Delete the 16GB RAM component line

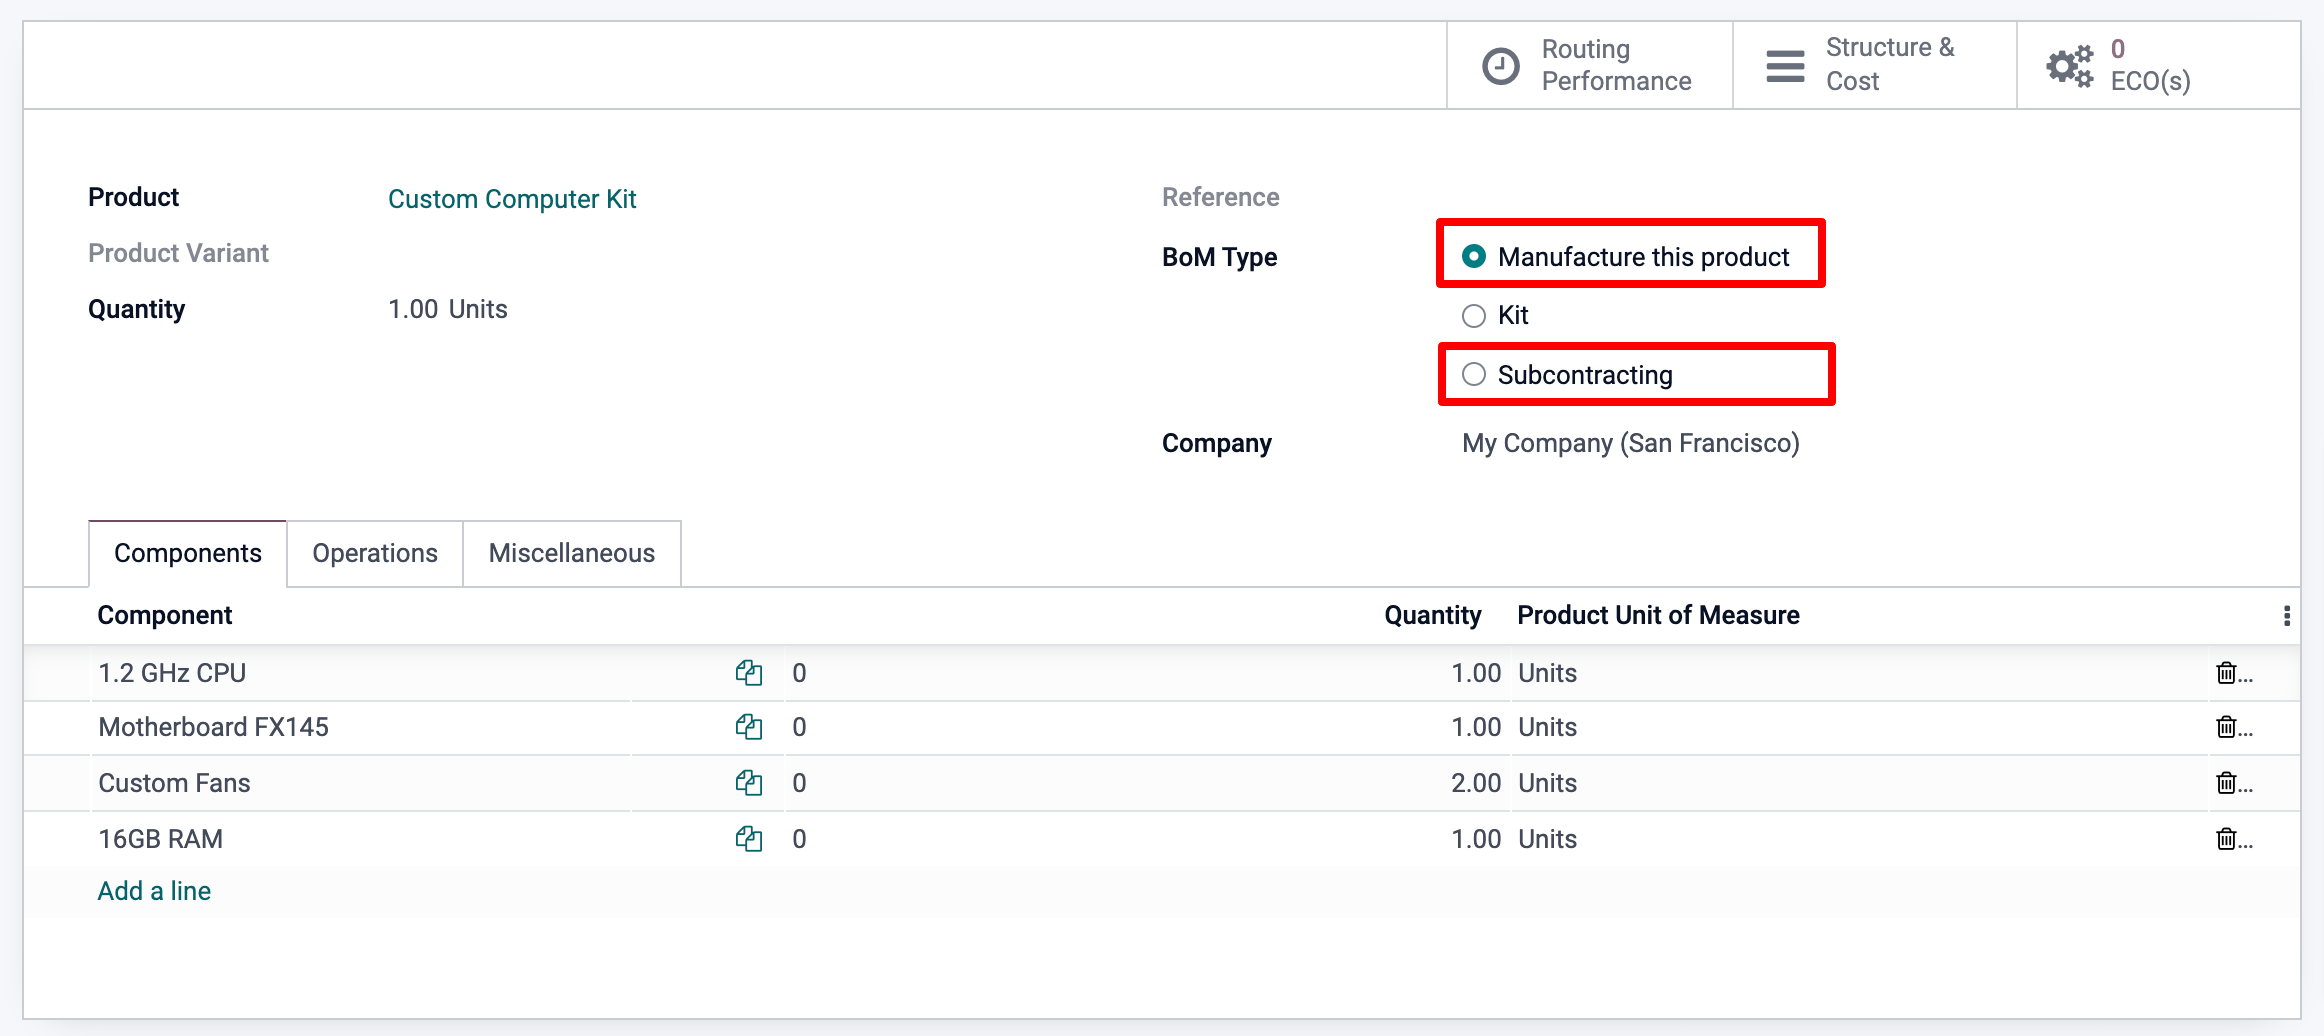click(x=2226, y=839)
